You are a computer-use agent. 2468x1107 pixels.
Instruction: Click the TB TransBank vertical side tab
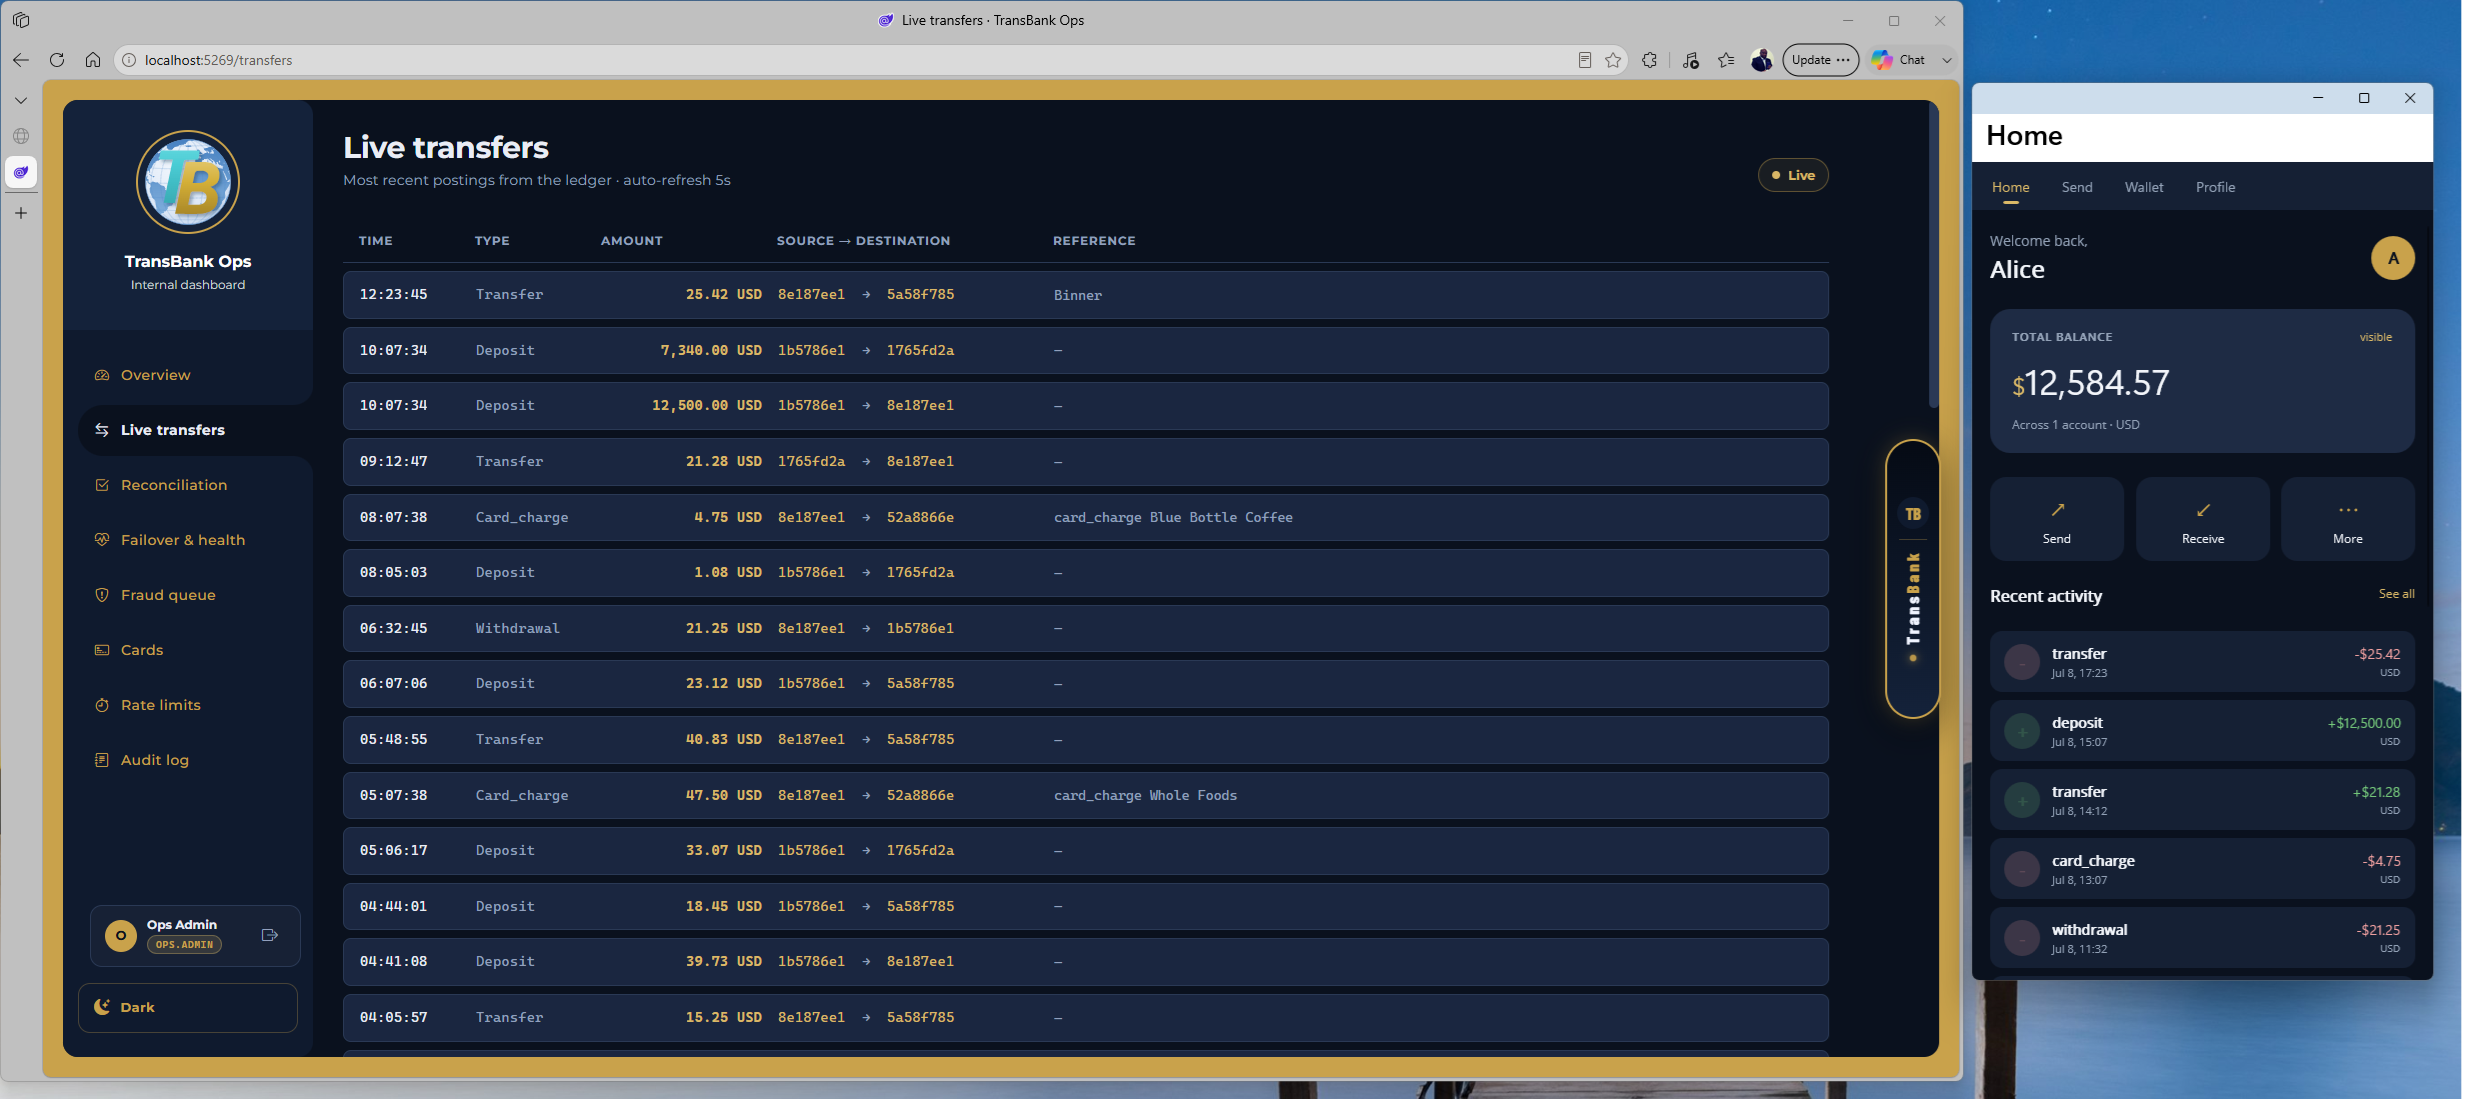tap(1912, 579)
